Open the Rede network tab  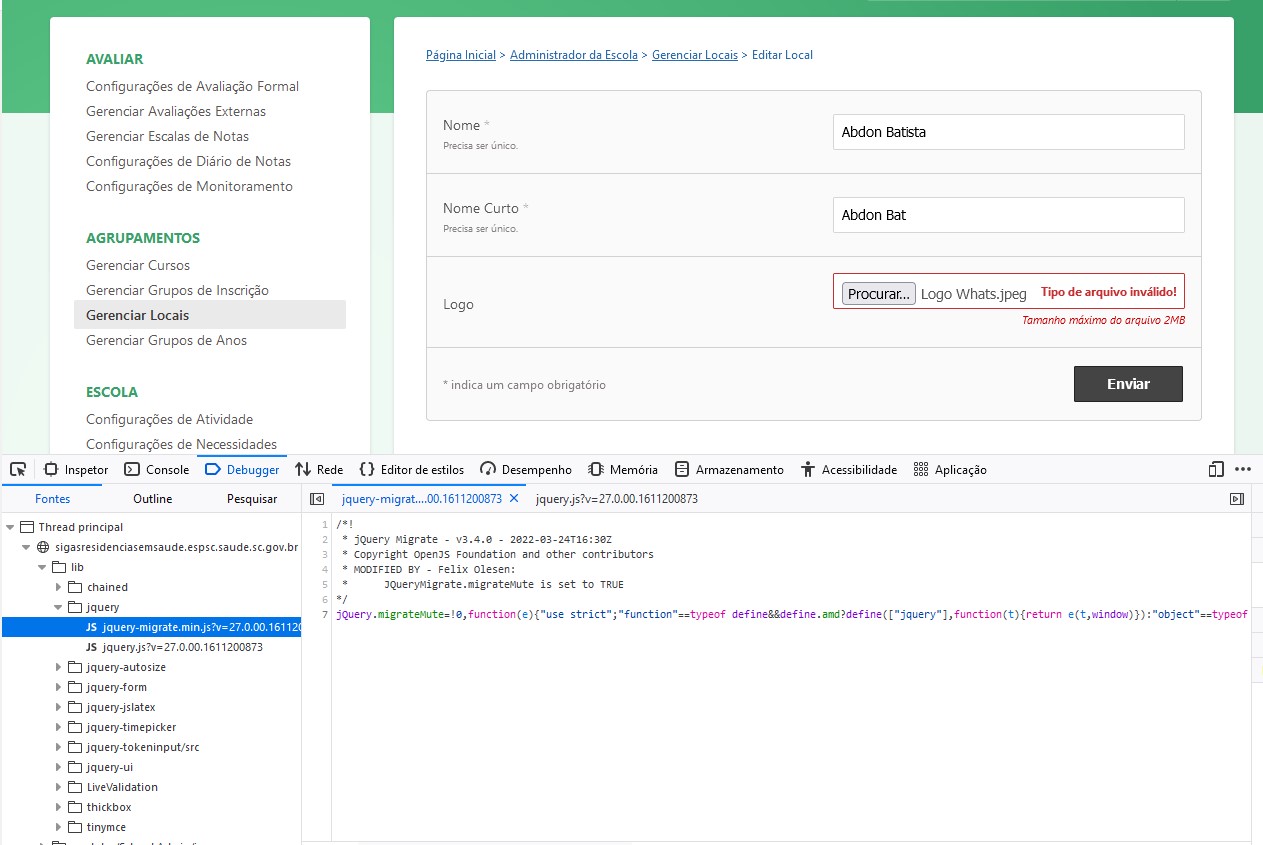click(319, 469)
